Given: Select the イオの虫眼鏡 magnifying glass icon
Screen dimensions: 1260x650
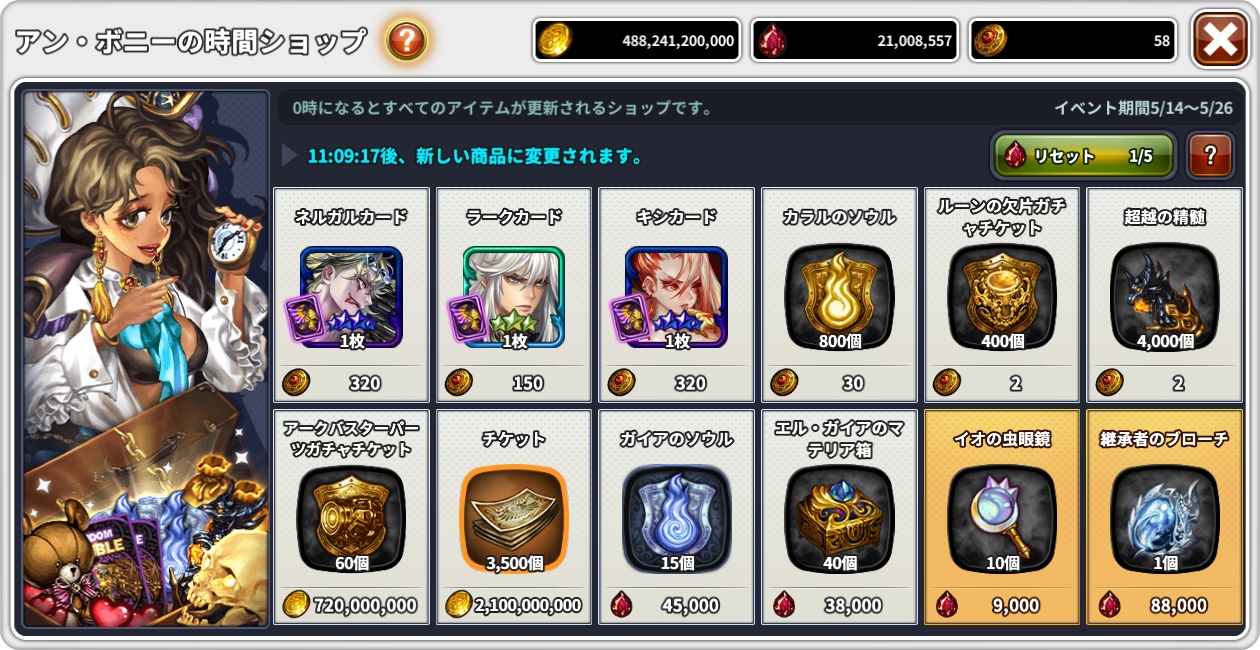Looking at the screenshot, I should tap(1002, 519).
